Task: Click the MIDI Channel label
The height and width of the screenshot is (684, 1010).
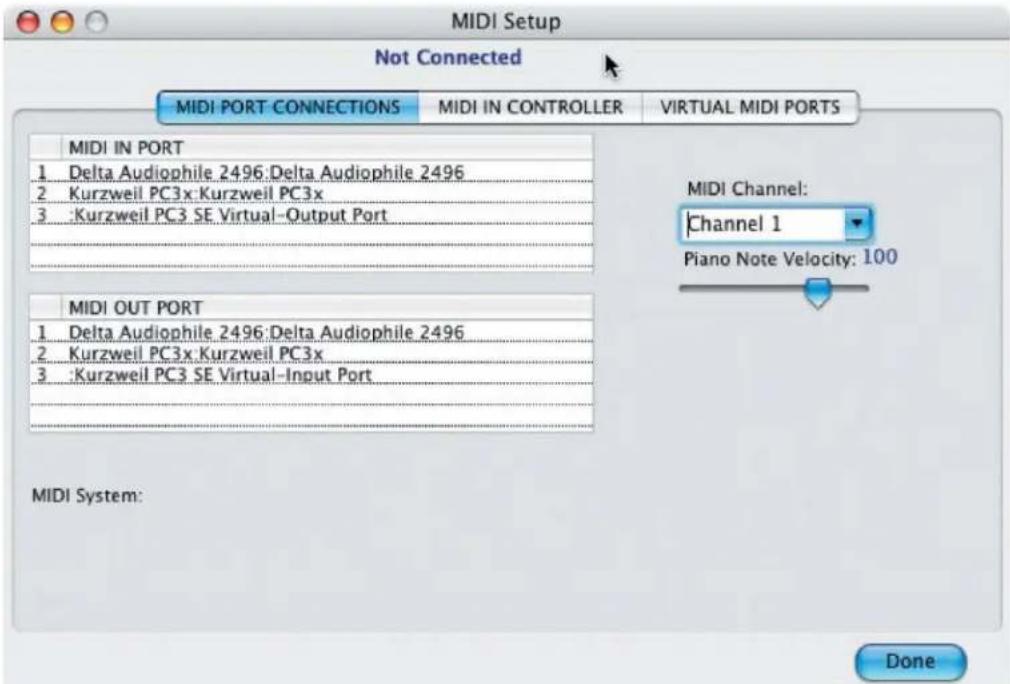Action: [747, 189]
